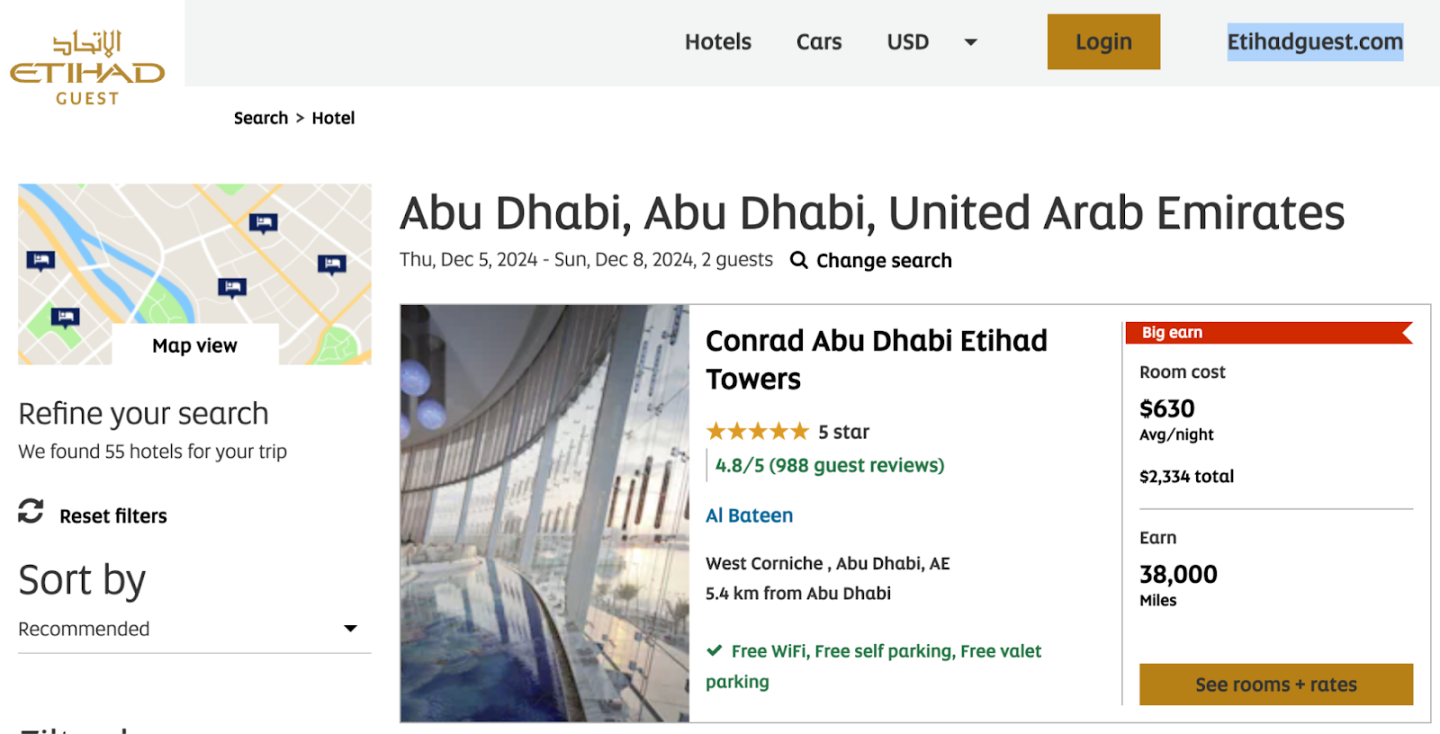Open the USD currency dropdown
The width and height of the screenshot is (1440, 734).
click(908, 42)
